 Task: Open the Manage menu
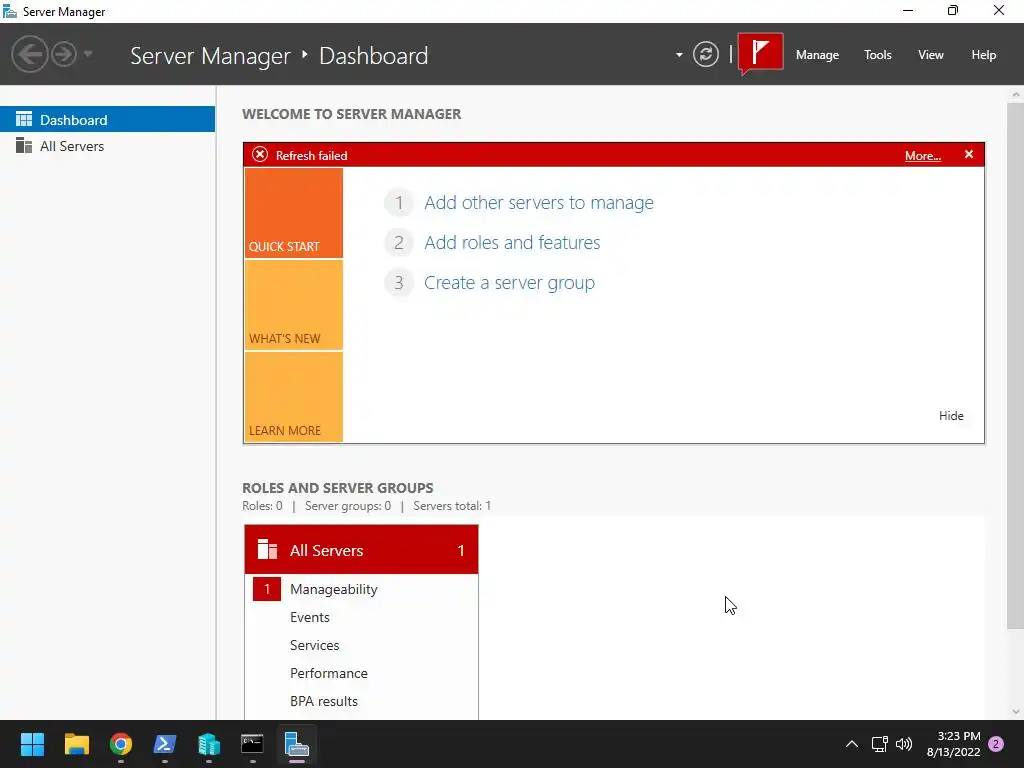click(817, 55)
